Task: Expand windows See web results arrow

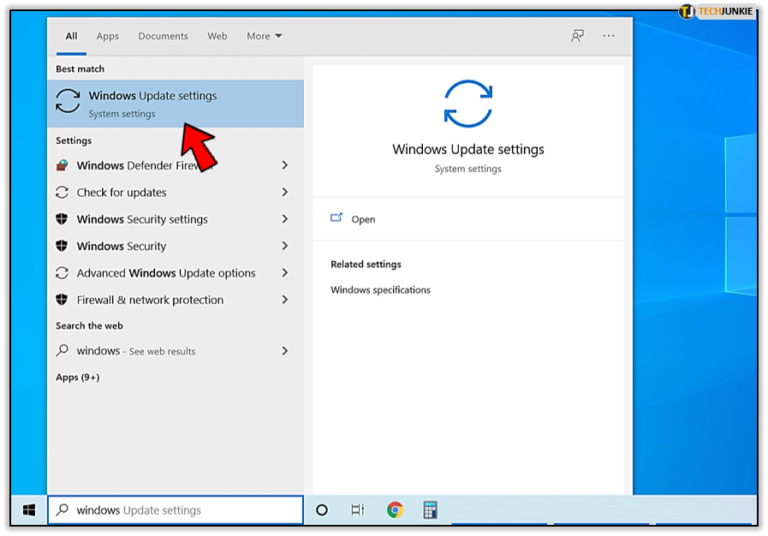Action: point(285,351)
